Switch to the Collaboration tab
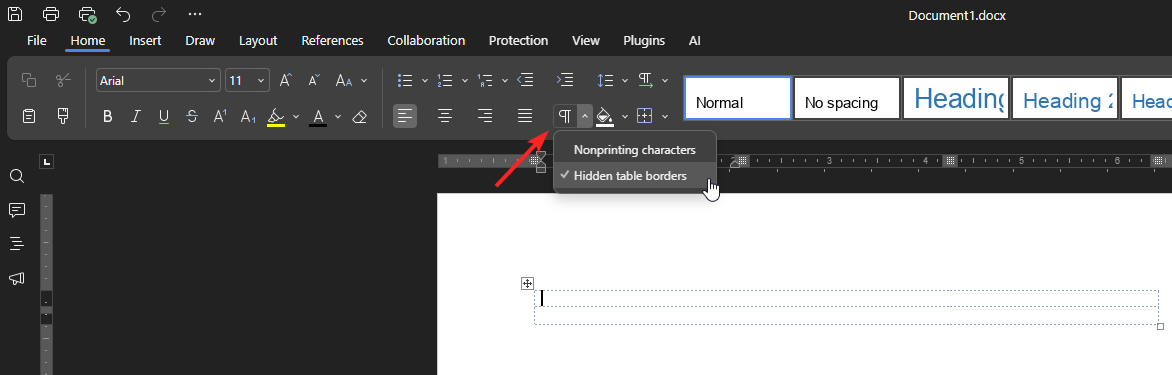Viewport: 1172px width, 375px height. 426,40
